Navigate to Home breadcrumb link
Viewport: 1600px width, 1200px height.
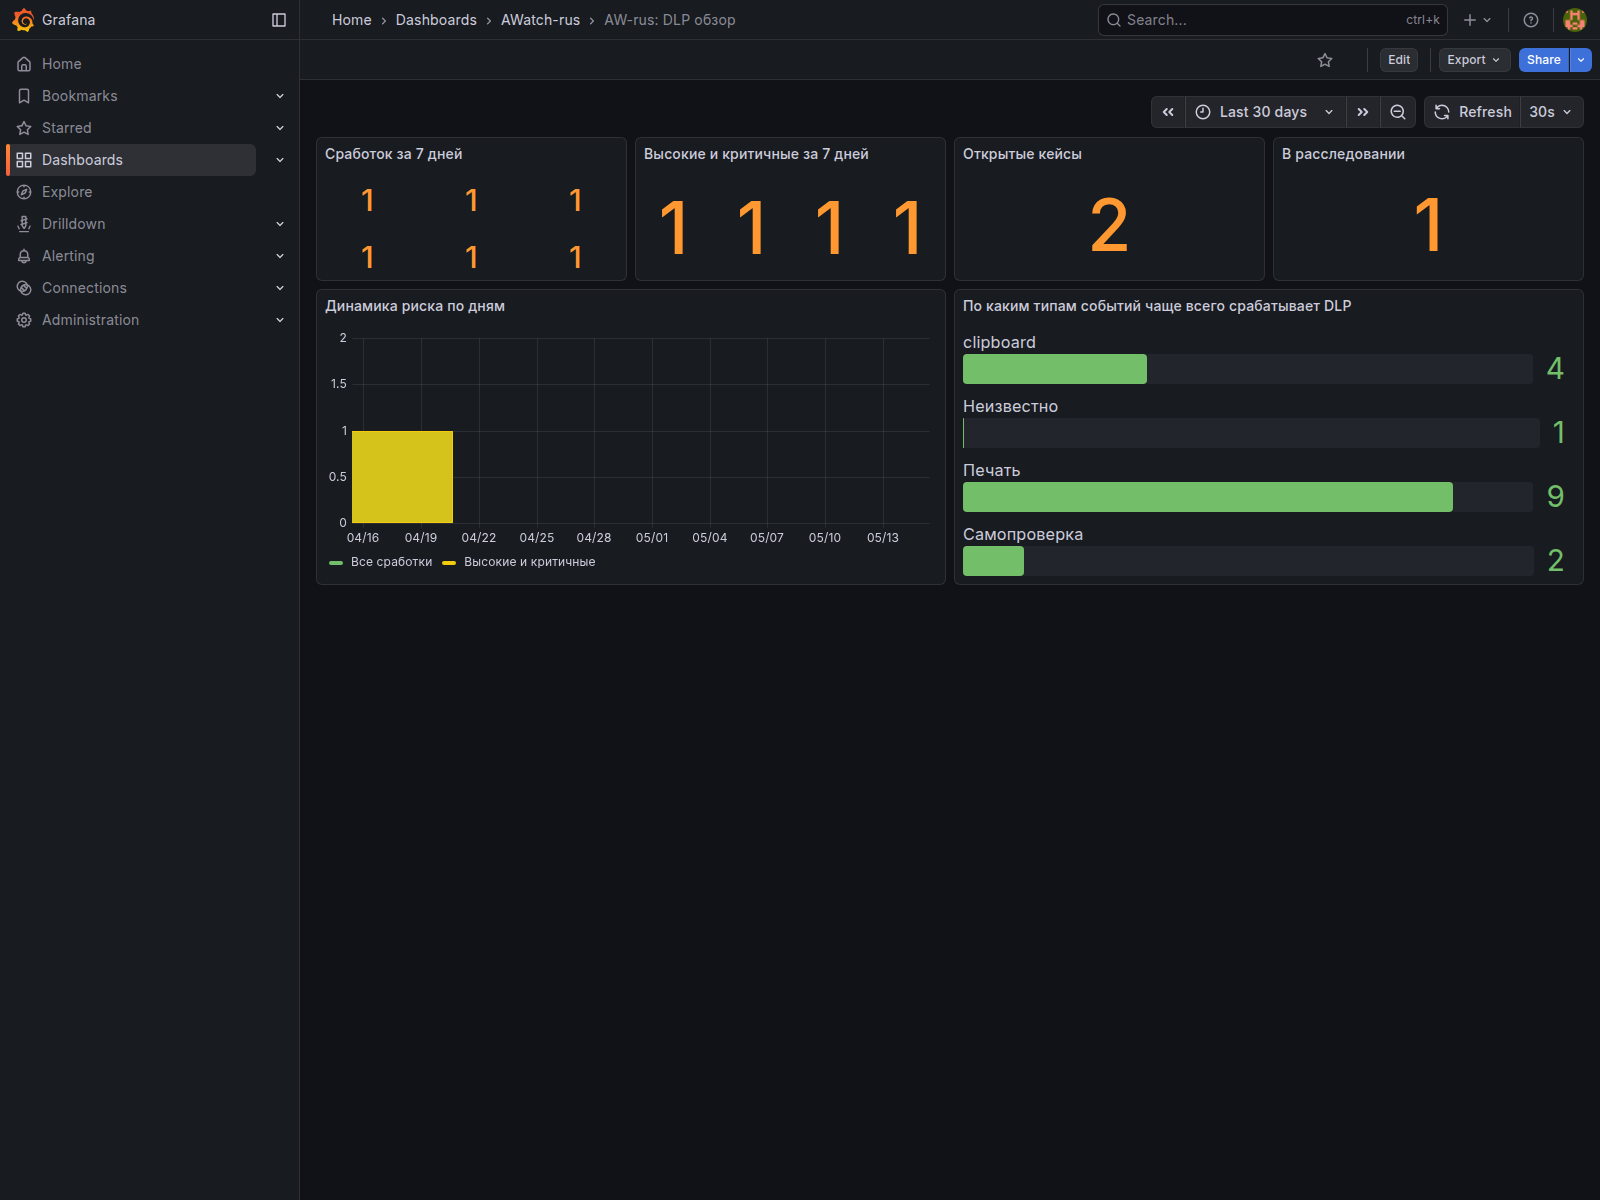pos(352,20)
